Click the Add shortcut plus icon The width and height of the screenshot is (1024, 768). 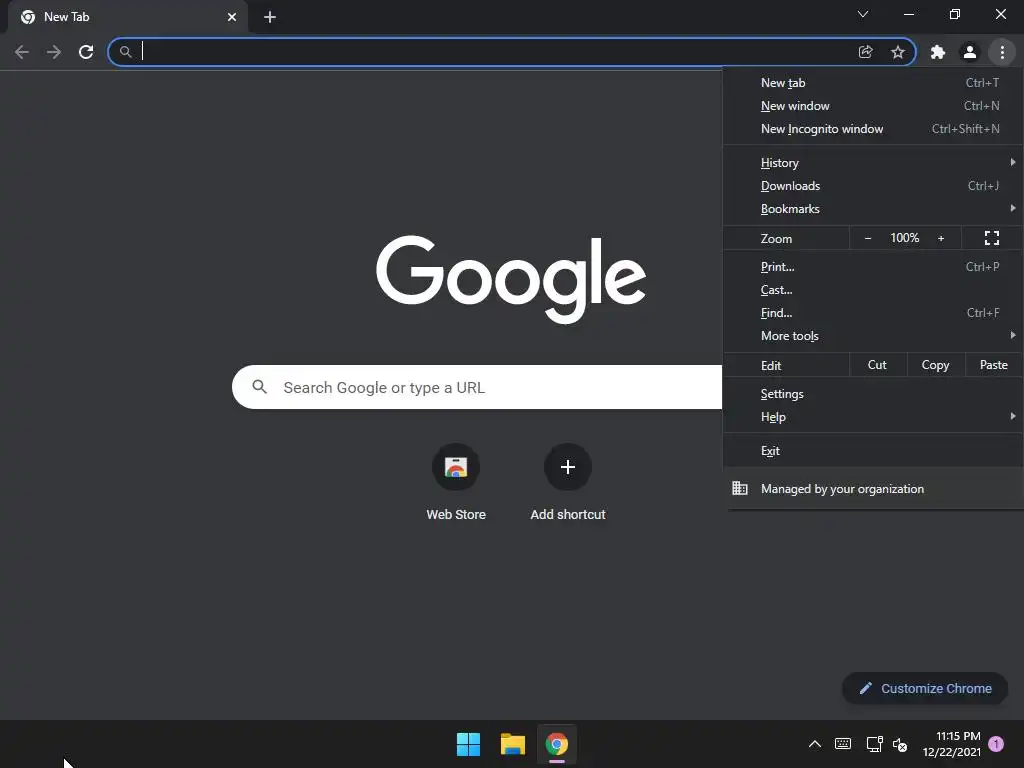coord(568,467)
